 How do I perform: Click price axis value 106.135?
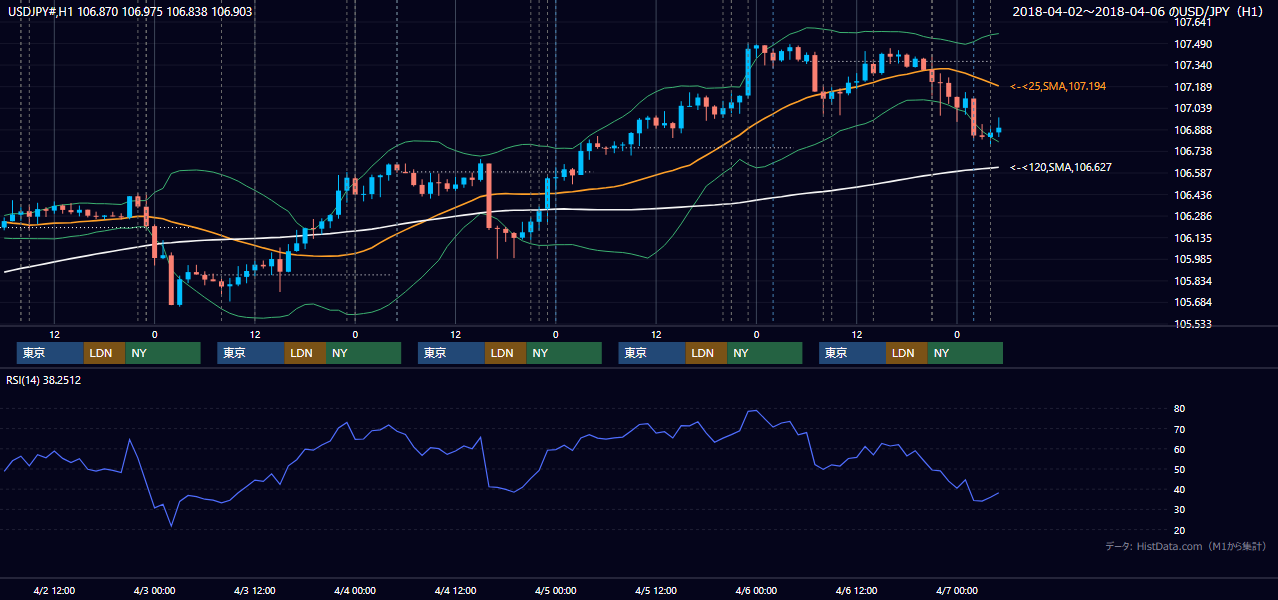pos(1194,238)
